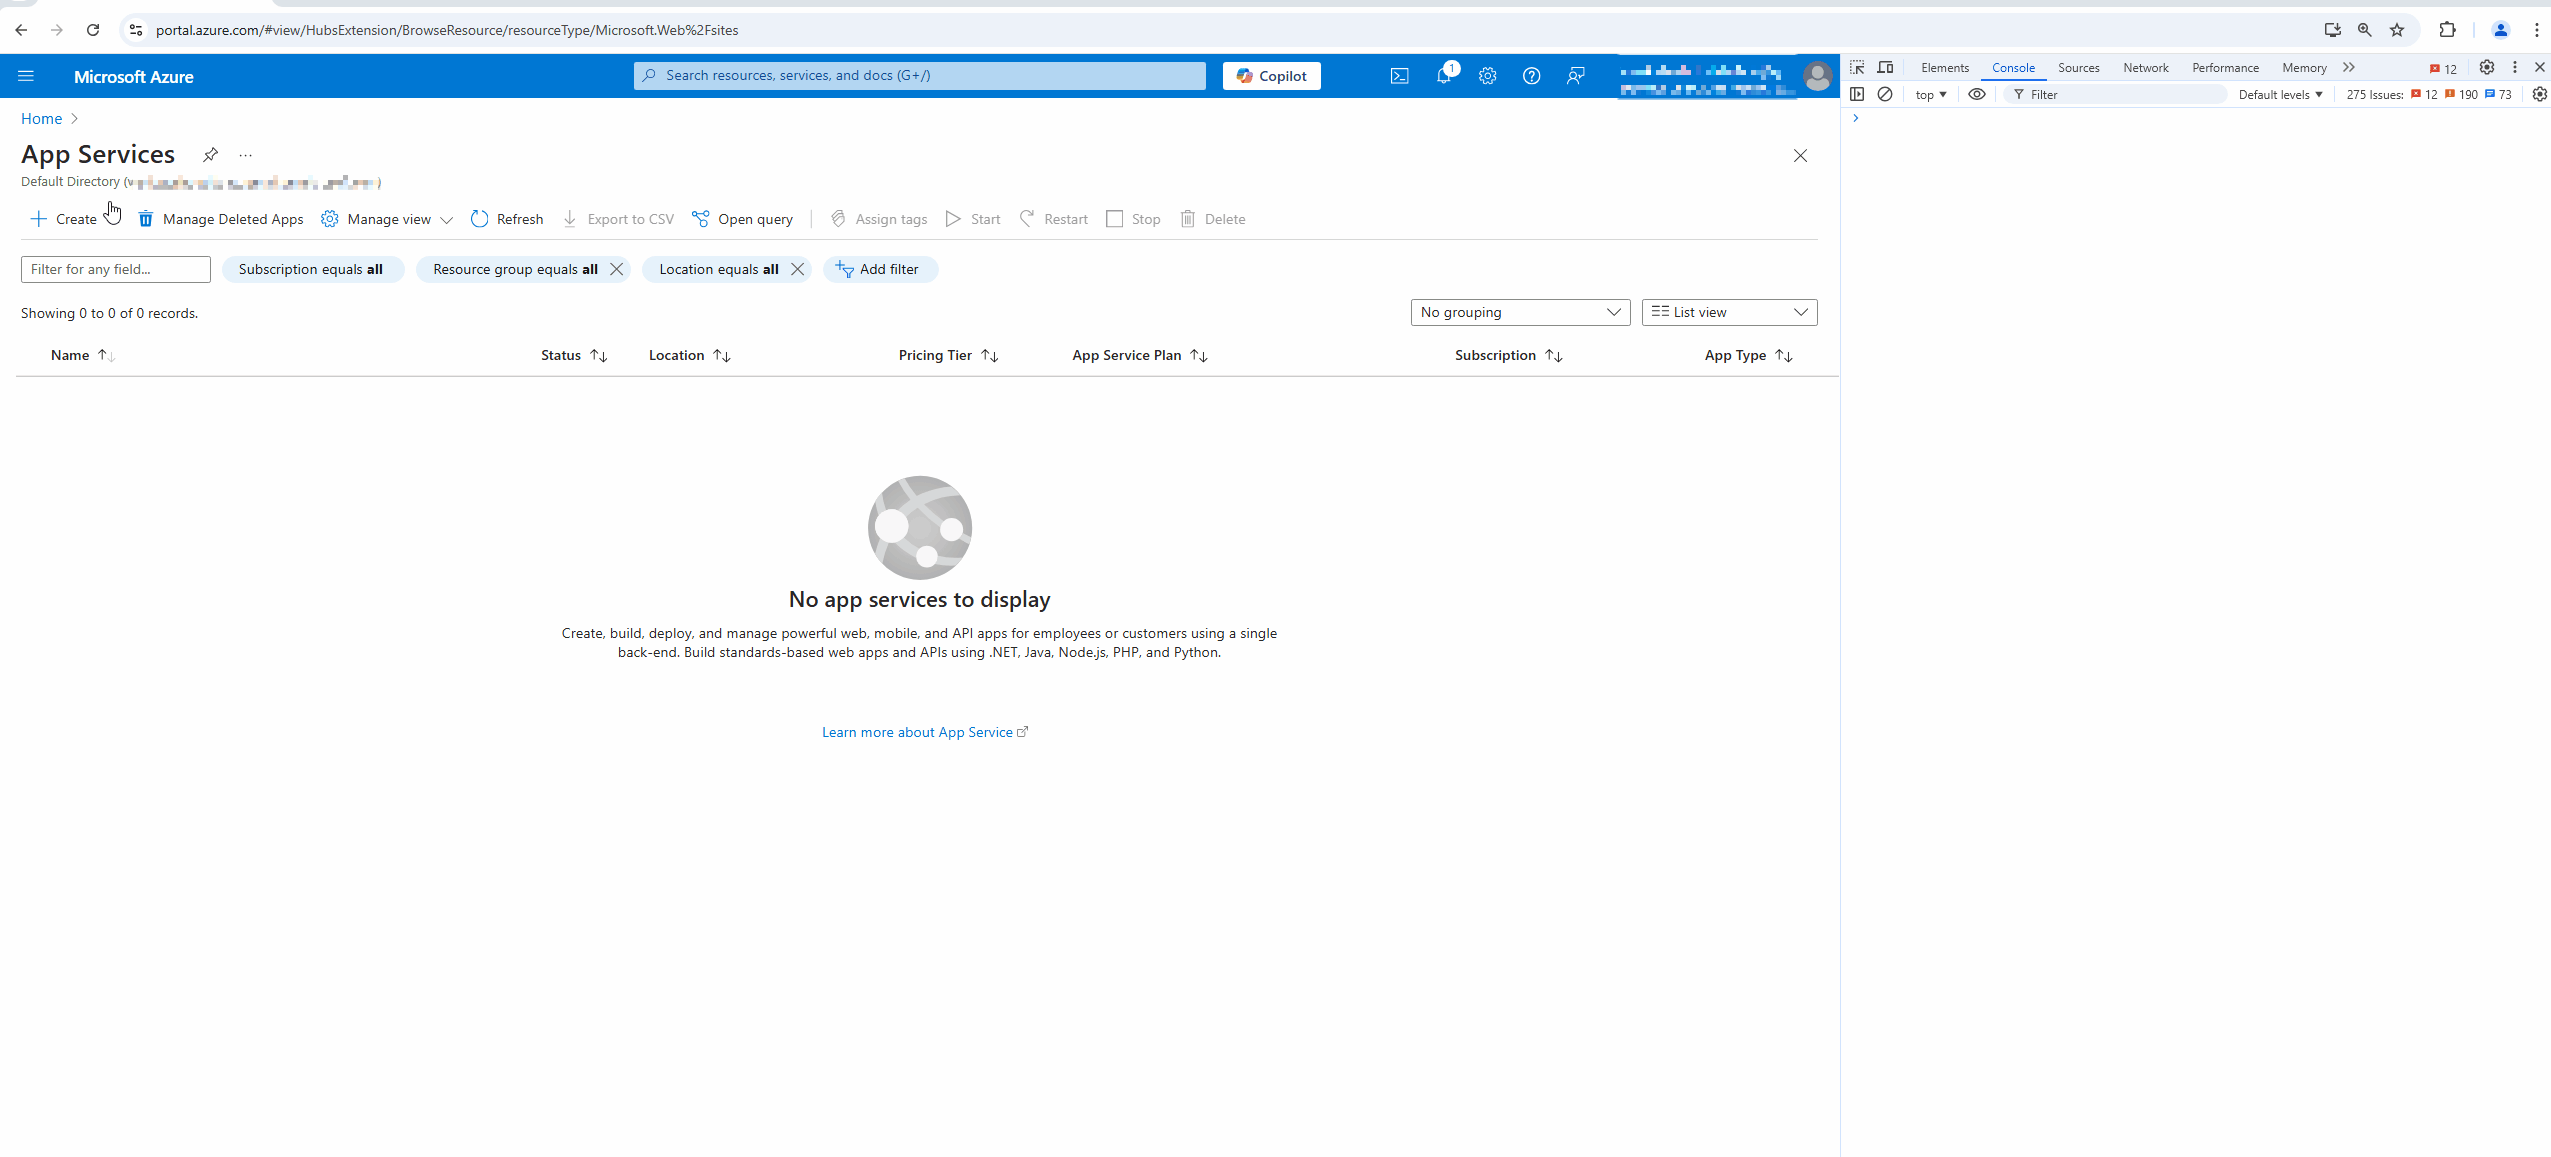The image size is (2551, 1157).
Task: Expand the Manage view dropdown
Action: tap(387, 219)
